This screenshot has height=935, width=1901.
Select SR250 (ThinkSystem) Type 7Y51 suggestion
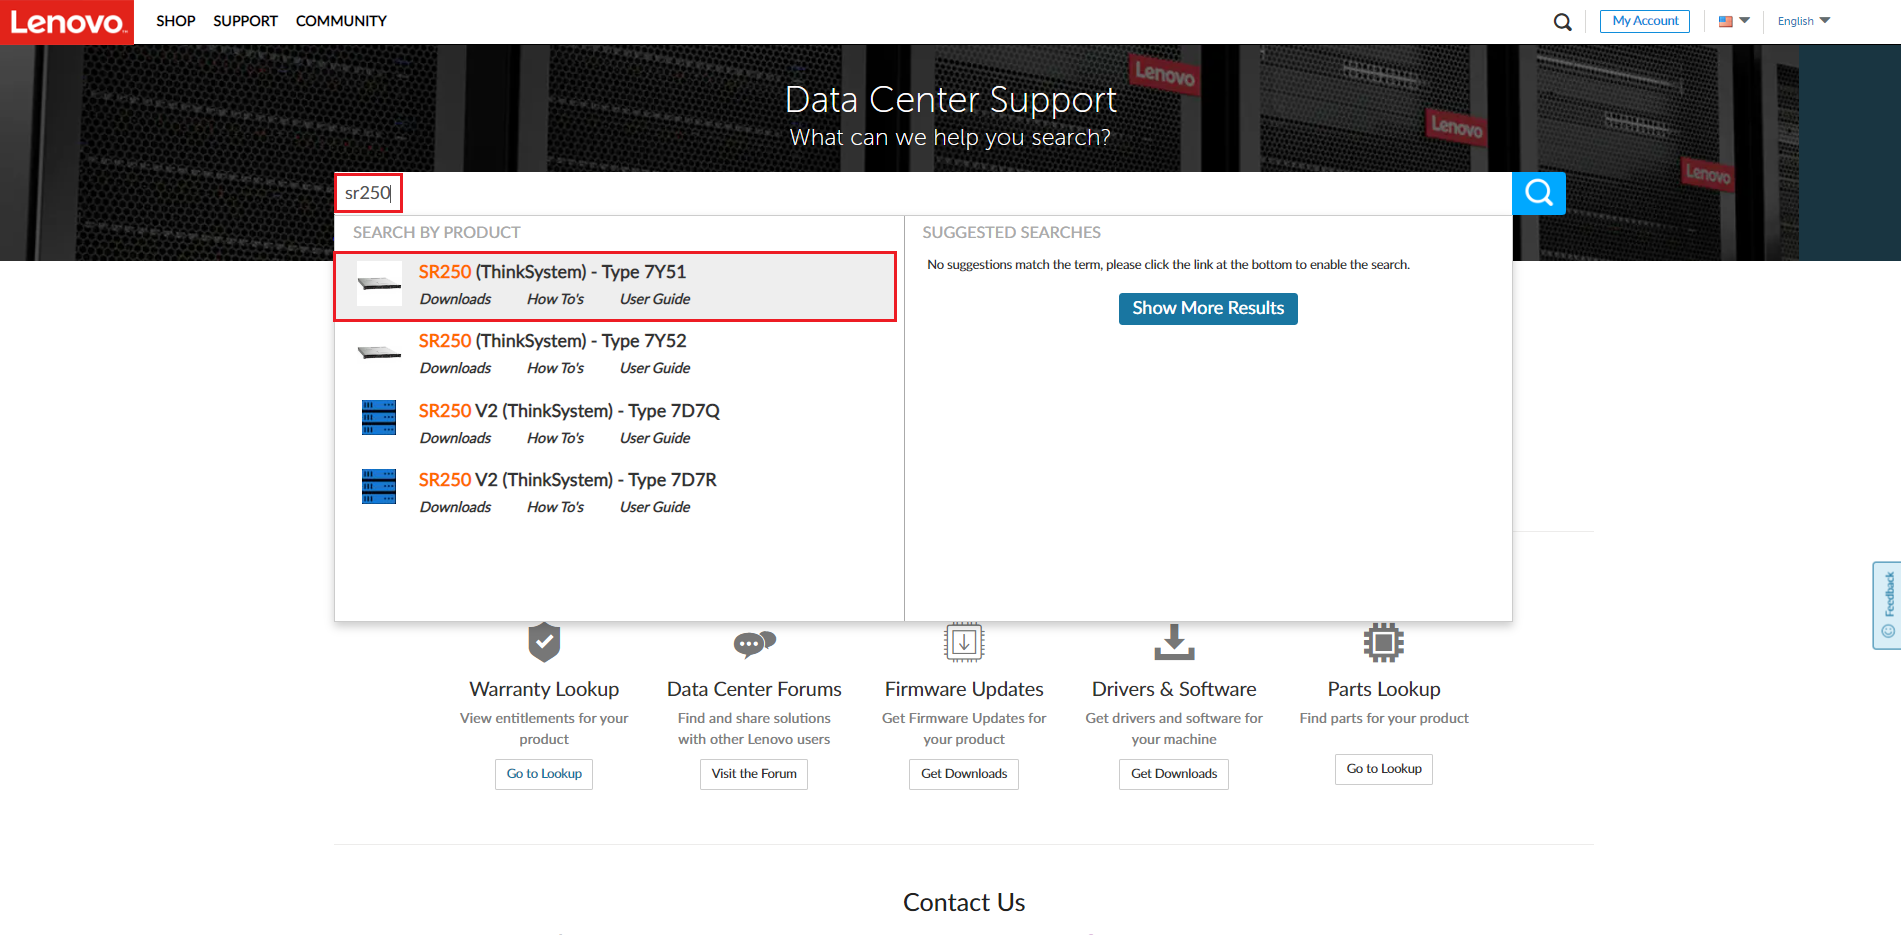(x=553, y=271)
